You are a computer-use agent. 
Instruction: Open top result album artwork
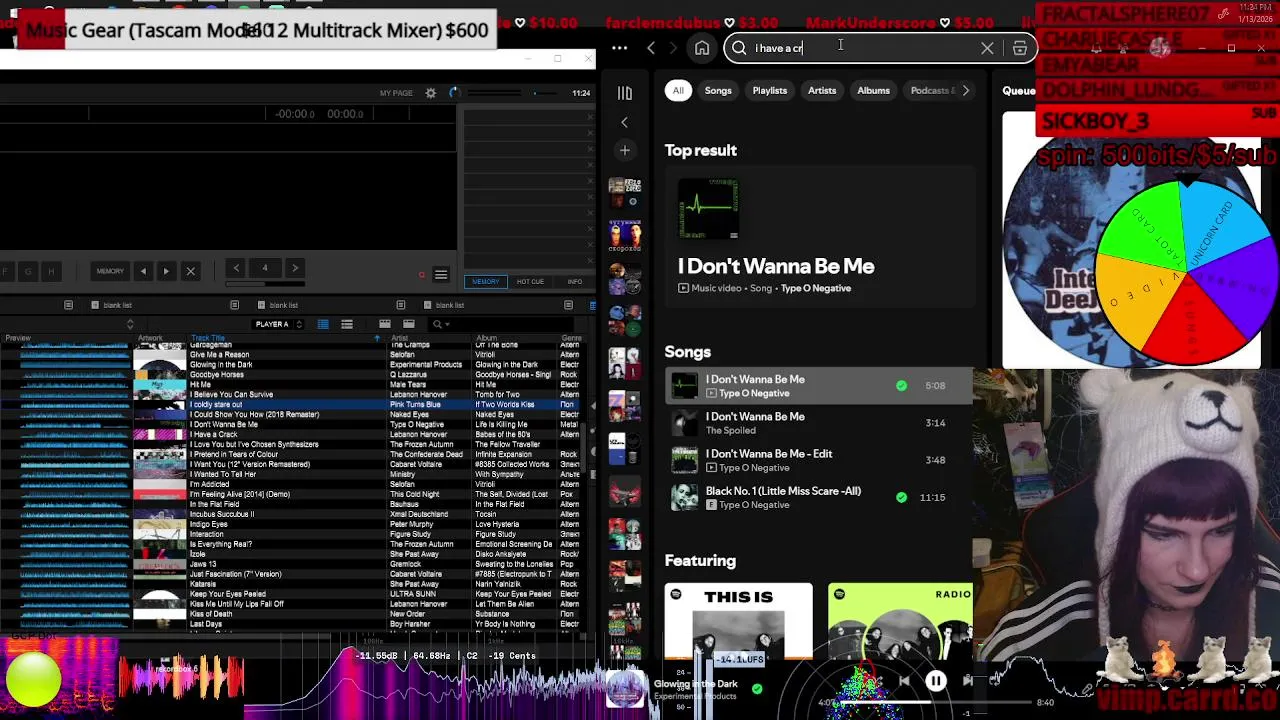(x=708, y=208)
